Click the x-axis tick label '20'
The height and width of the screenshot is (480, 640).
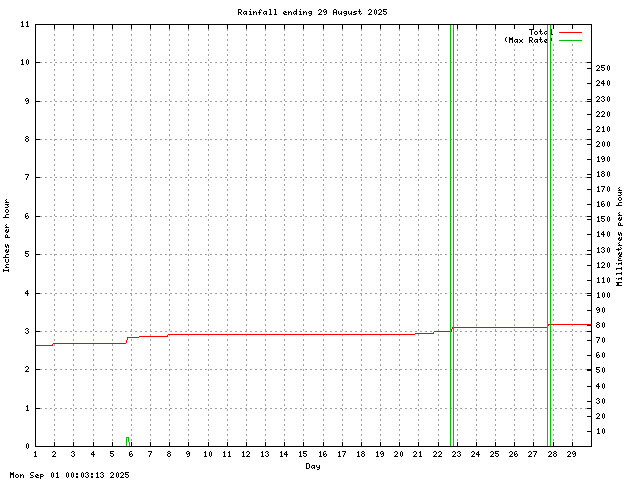pyautogui.click(x=399, y=454)
